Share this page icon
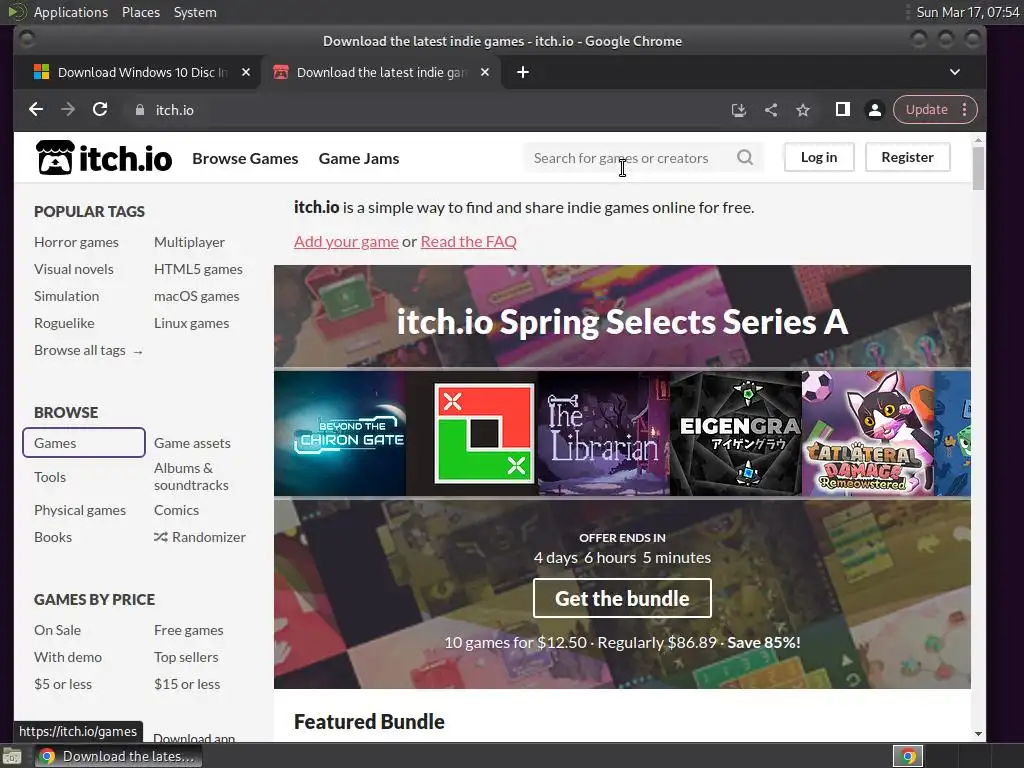Image resolution: width=1024 pixels, height=768 pixels. [x=771, y=110]
